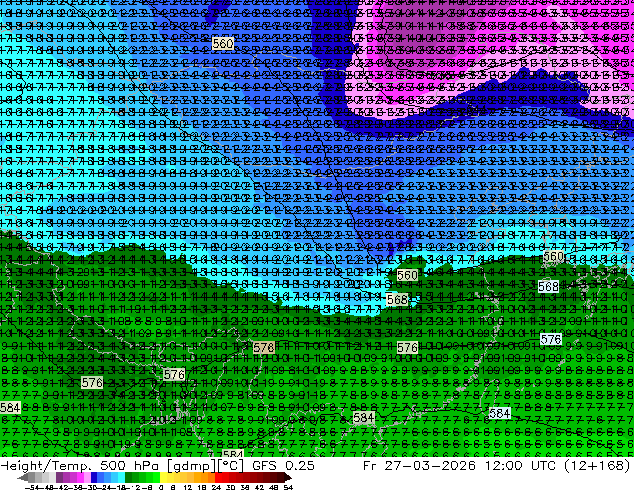
Task: Click the 584 contour label at left edge
Action: click(x=10, y=407)
